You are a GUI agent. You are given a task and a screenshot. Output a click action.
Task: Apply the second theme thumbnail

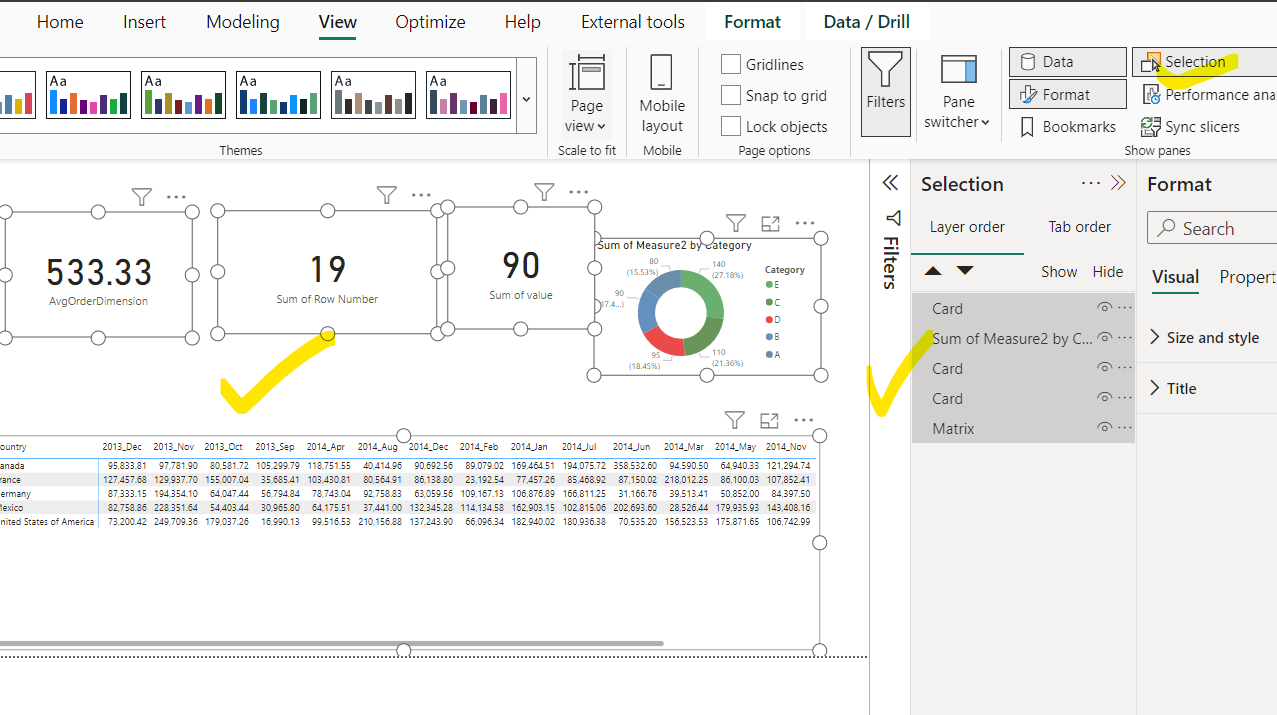click(88, 95)
